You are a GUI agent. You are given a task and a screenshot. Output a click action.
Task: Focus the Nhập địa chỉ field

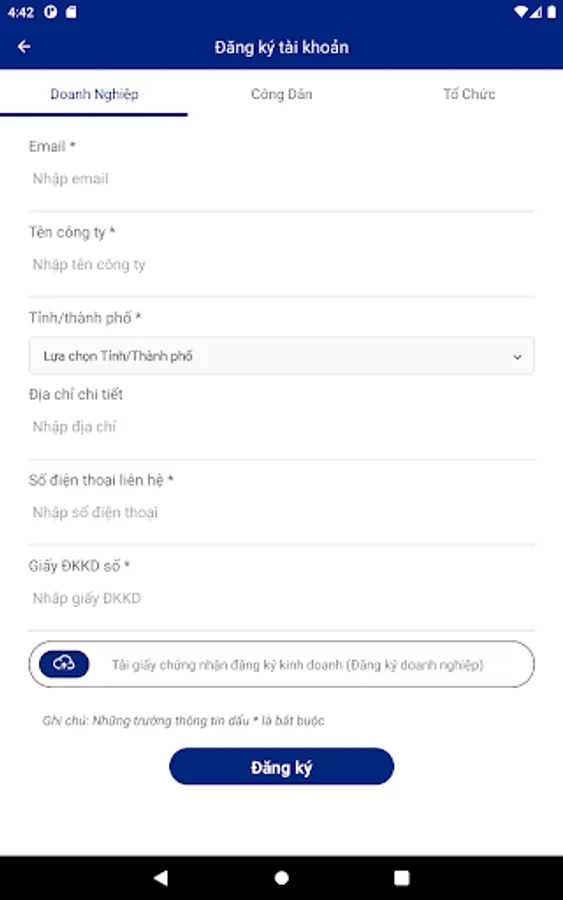click(x=281, y=427)
